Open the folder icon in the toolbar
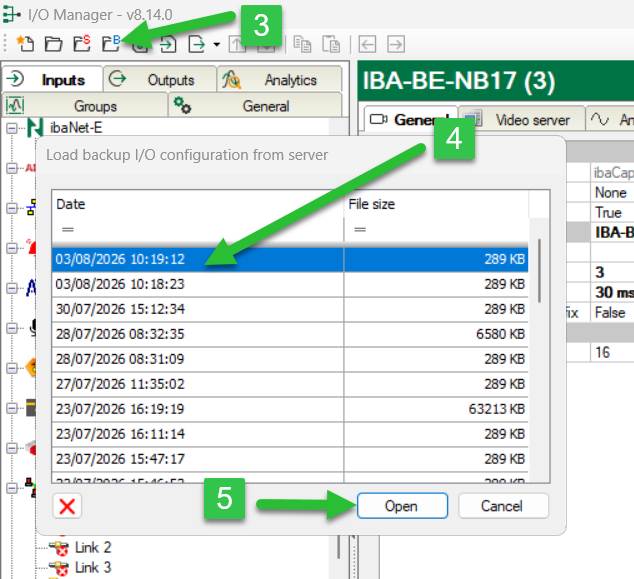634x579 pixels. pos(53,44)
